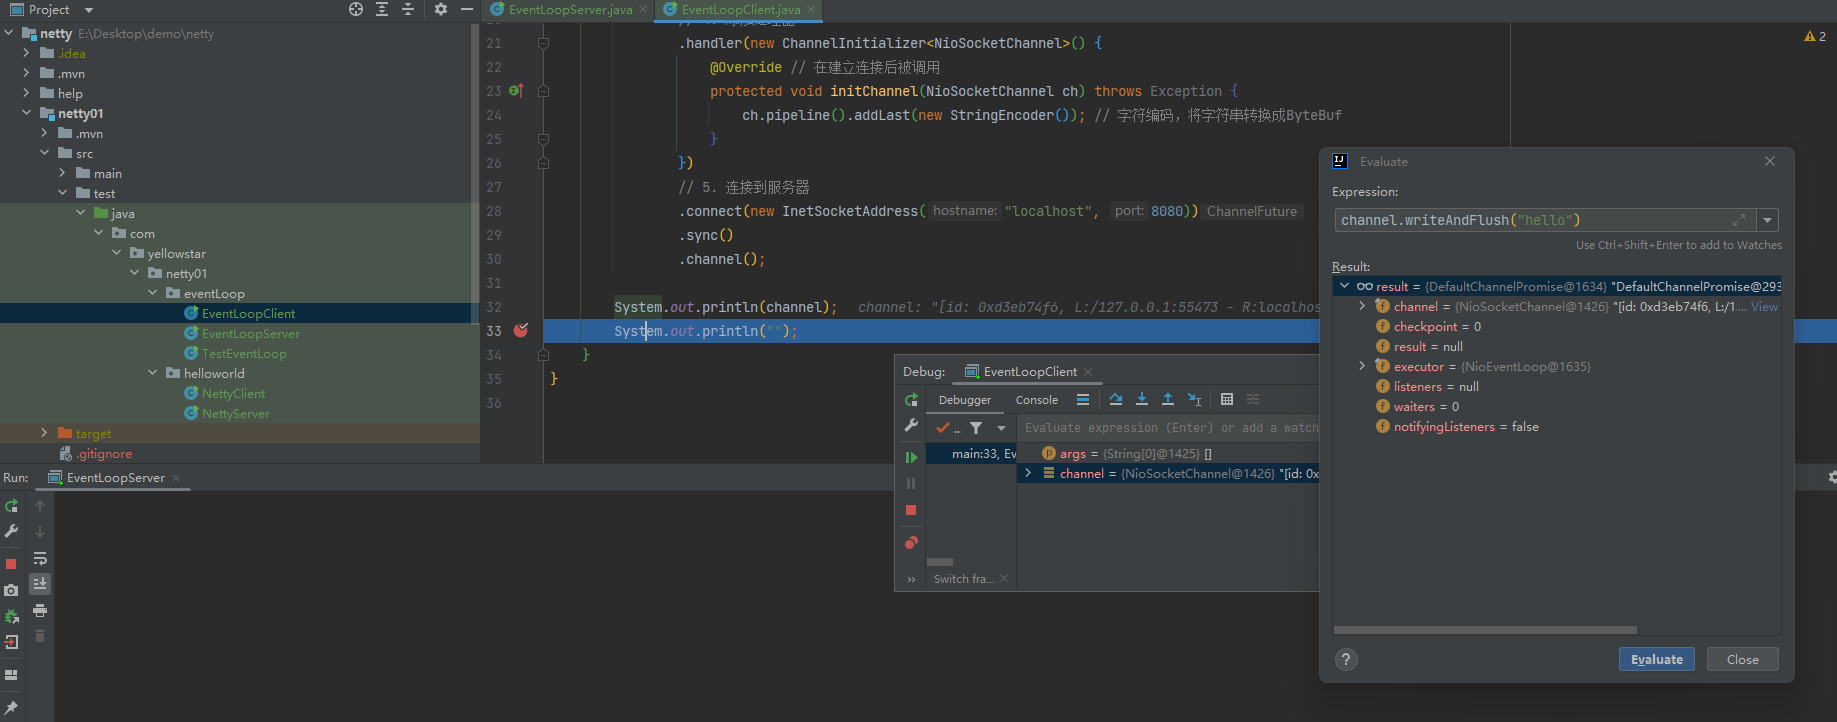
Task: Print the Run console output
Action: click(x=40, y=610)
